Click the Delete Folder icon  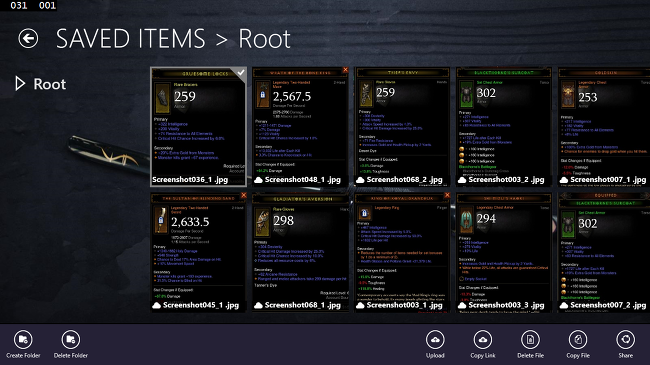tap(70, 340)
